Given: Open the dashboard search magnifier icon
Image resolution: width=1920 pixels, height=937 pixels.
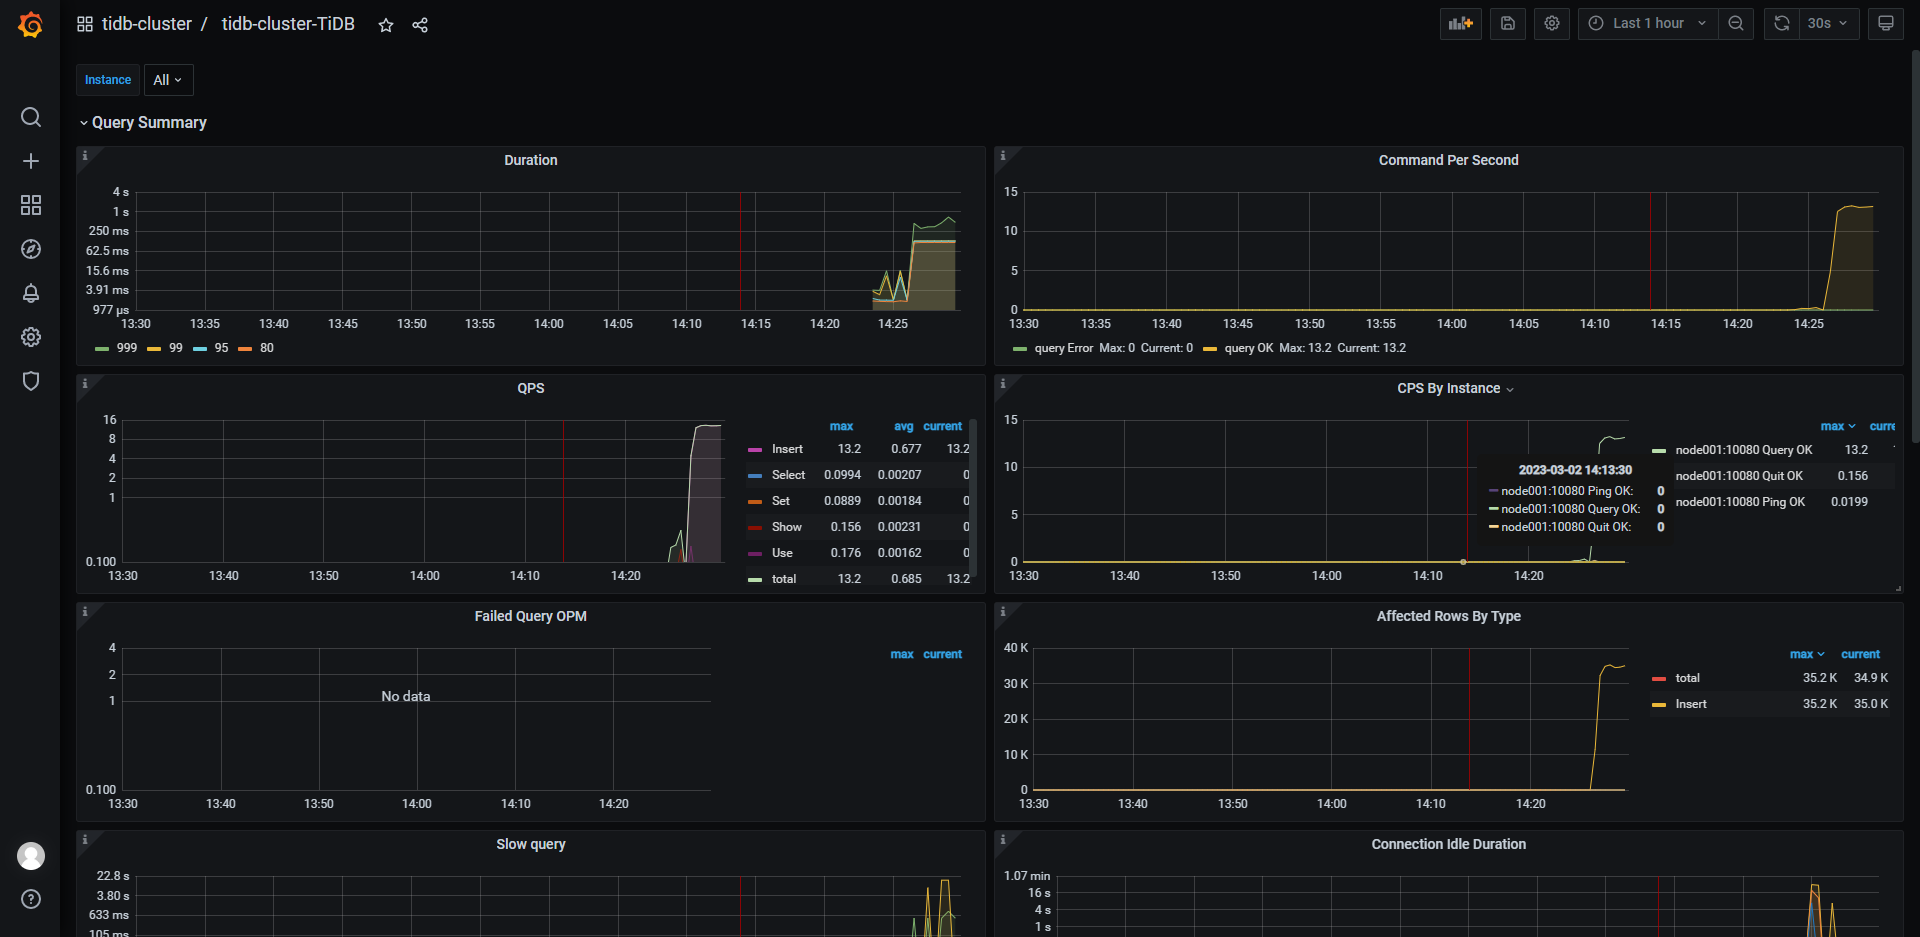Looking at the screenshot, I should click(31, 117).
